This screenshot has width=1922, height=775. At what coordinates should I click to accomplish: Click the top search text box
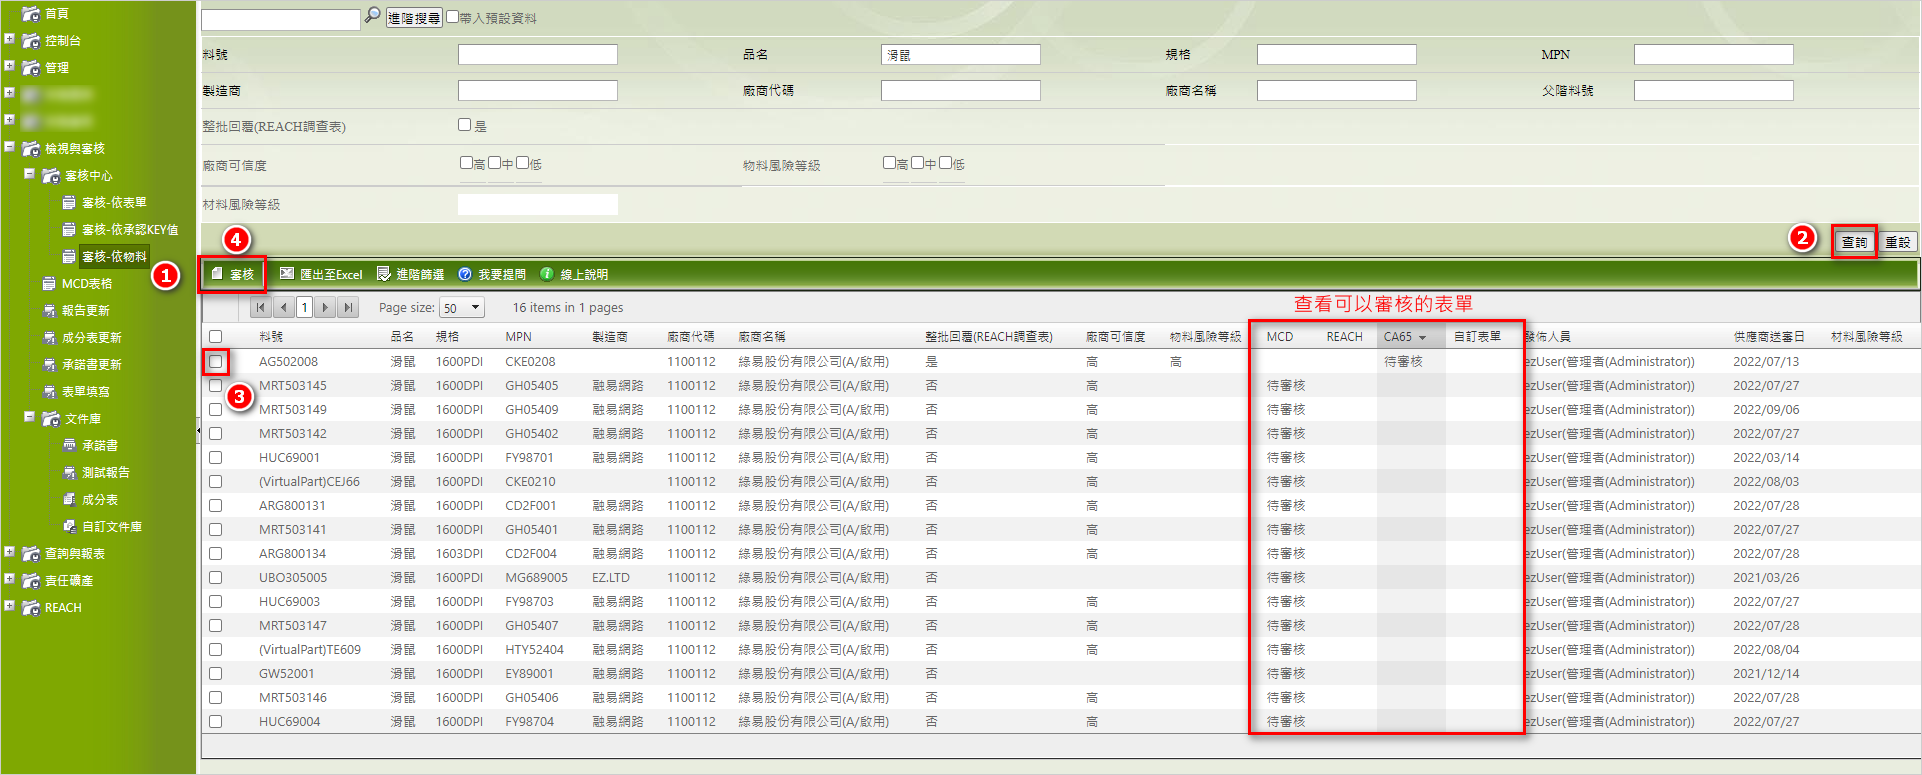(281, 19)
